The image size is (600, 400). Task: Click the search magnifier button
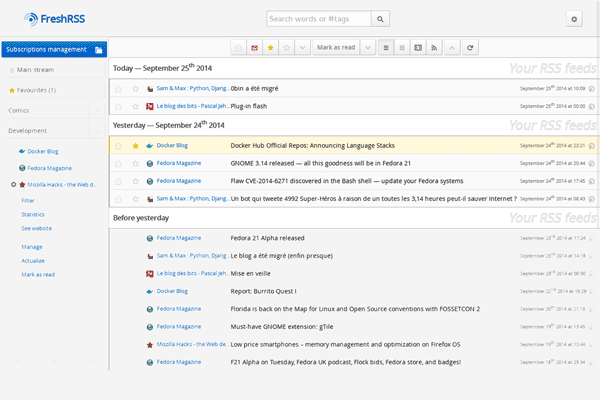[x=380, y=19]
